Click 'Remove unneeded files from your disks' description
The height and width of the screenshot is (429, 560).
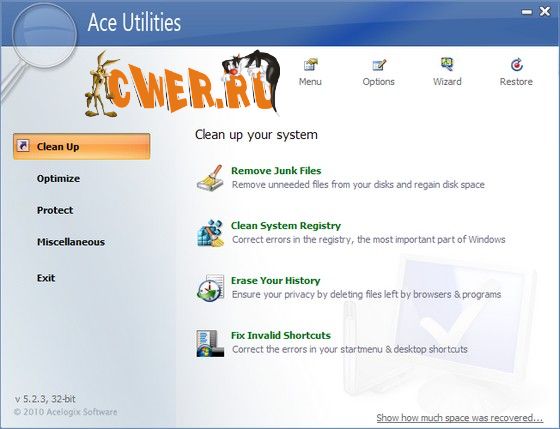(x=358, y=185)
